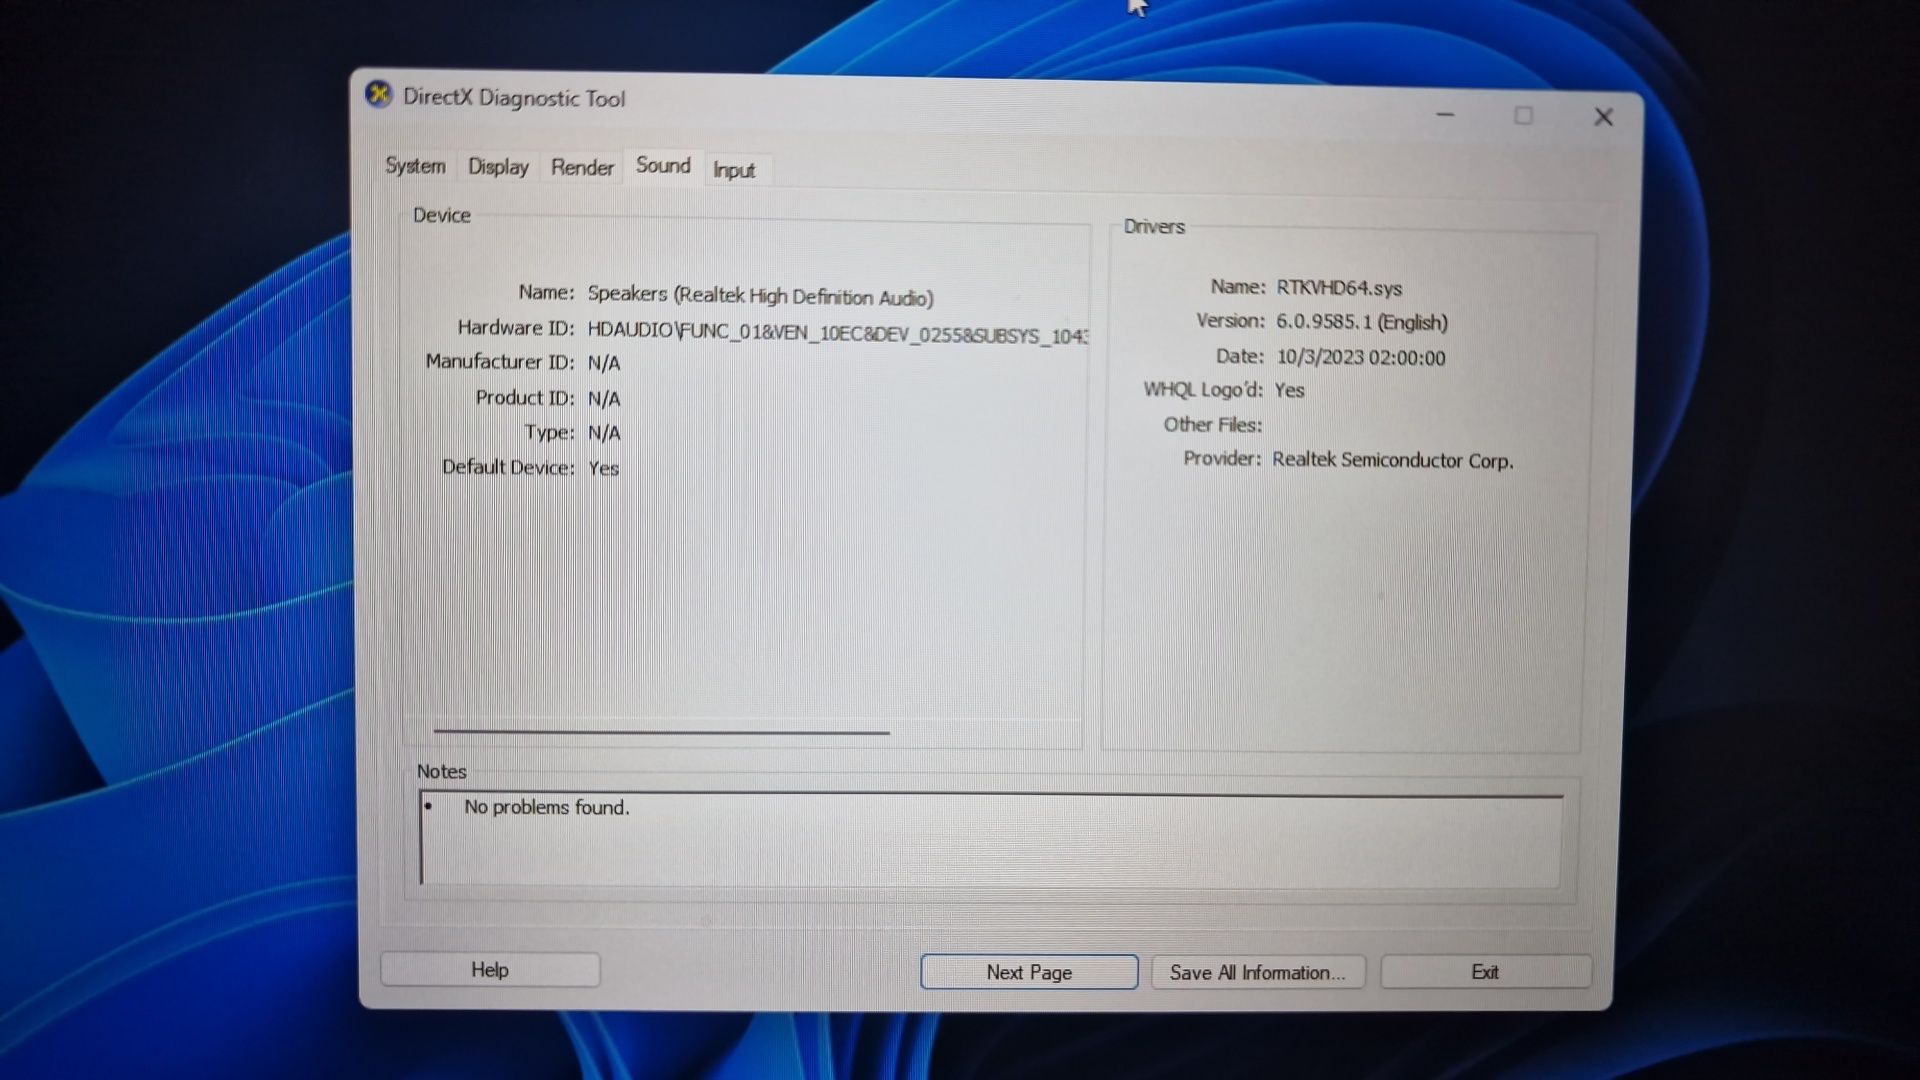This screenshot has width=1920, height=1080.
Task: Click the DirectX Diagnostic Tool title icon
Action: pos(379,95)
